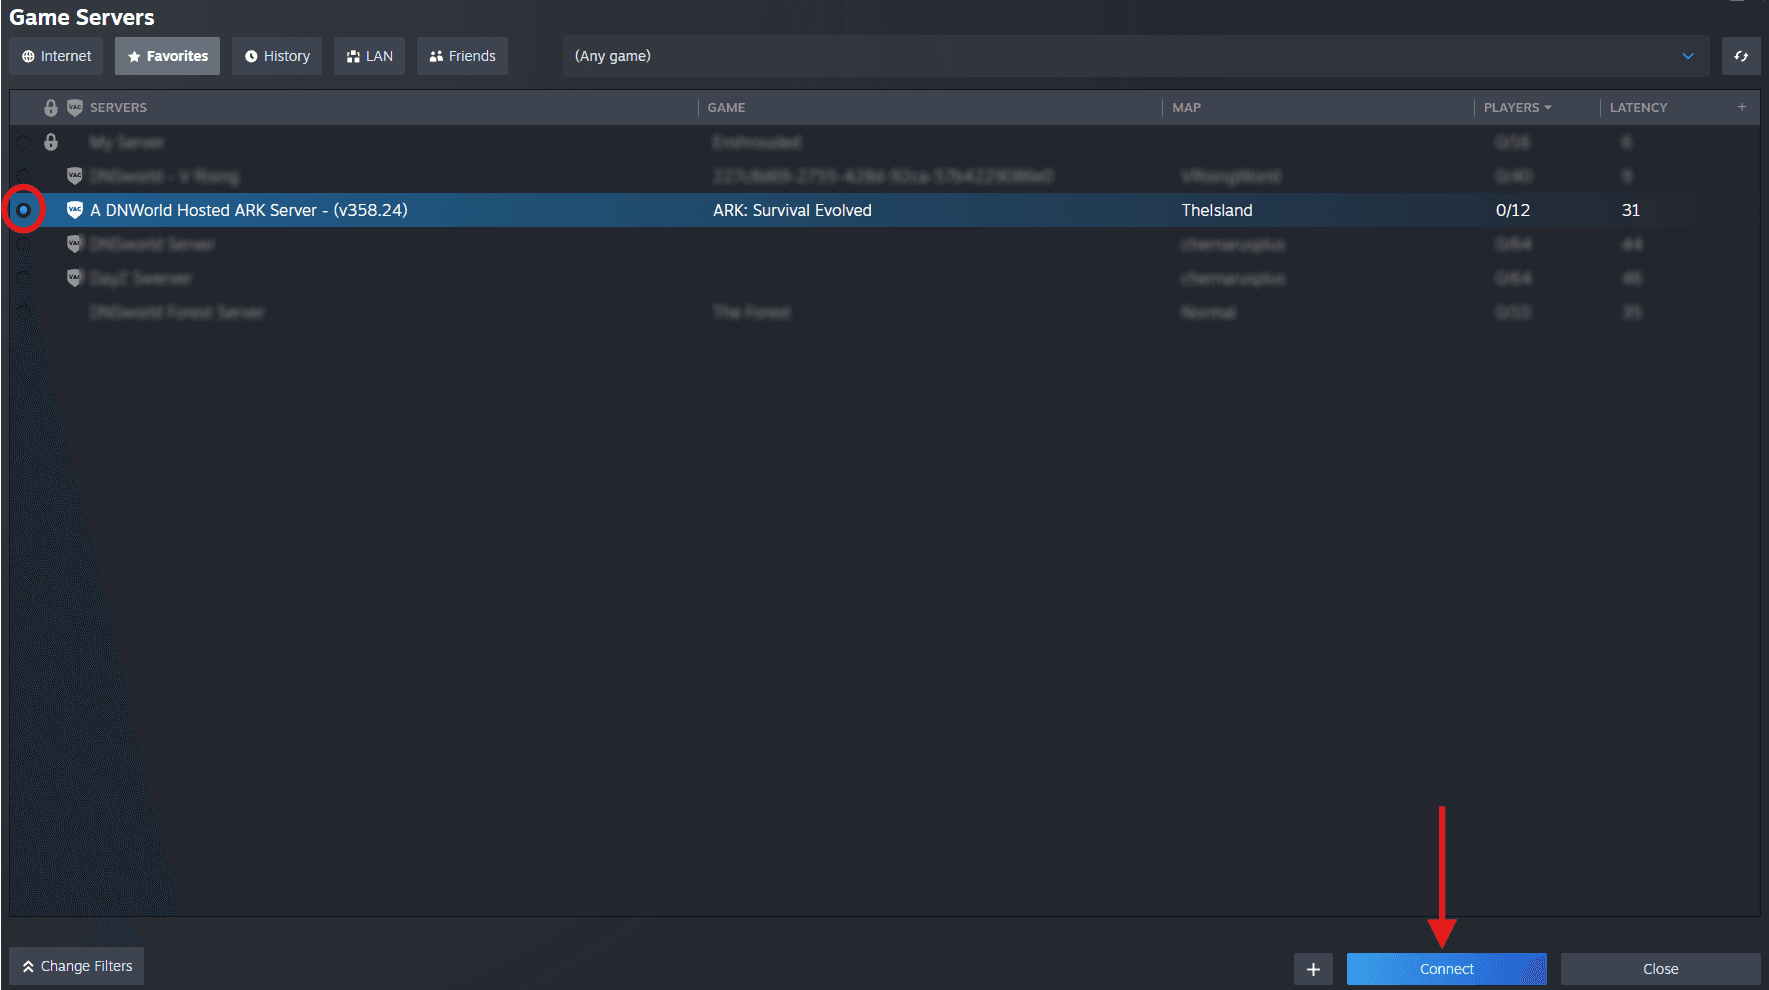The width and height of the screenshot is (1769, 990).
Task: Click the refresh server list icon
Action: (1741, 56)
